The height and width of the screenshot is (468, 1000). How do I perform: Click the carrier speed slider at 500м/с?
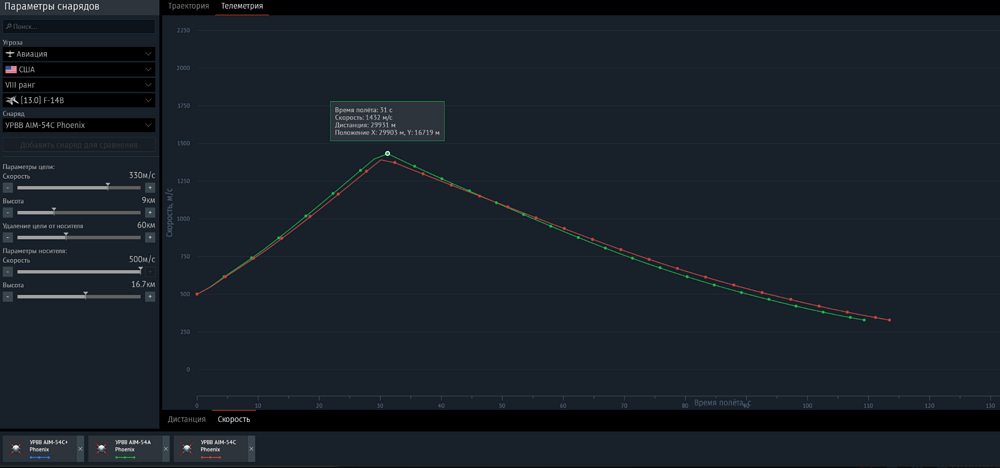coord(140,271)
